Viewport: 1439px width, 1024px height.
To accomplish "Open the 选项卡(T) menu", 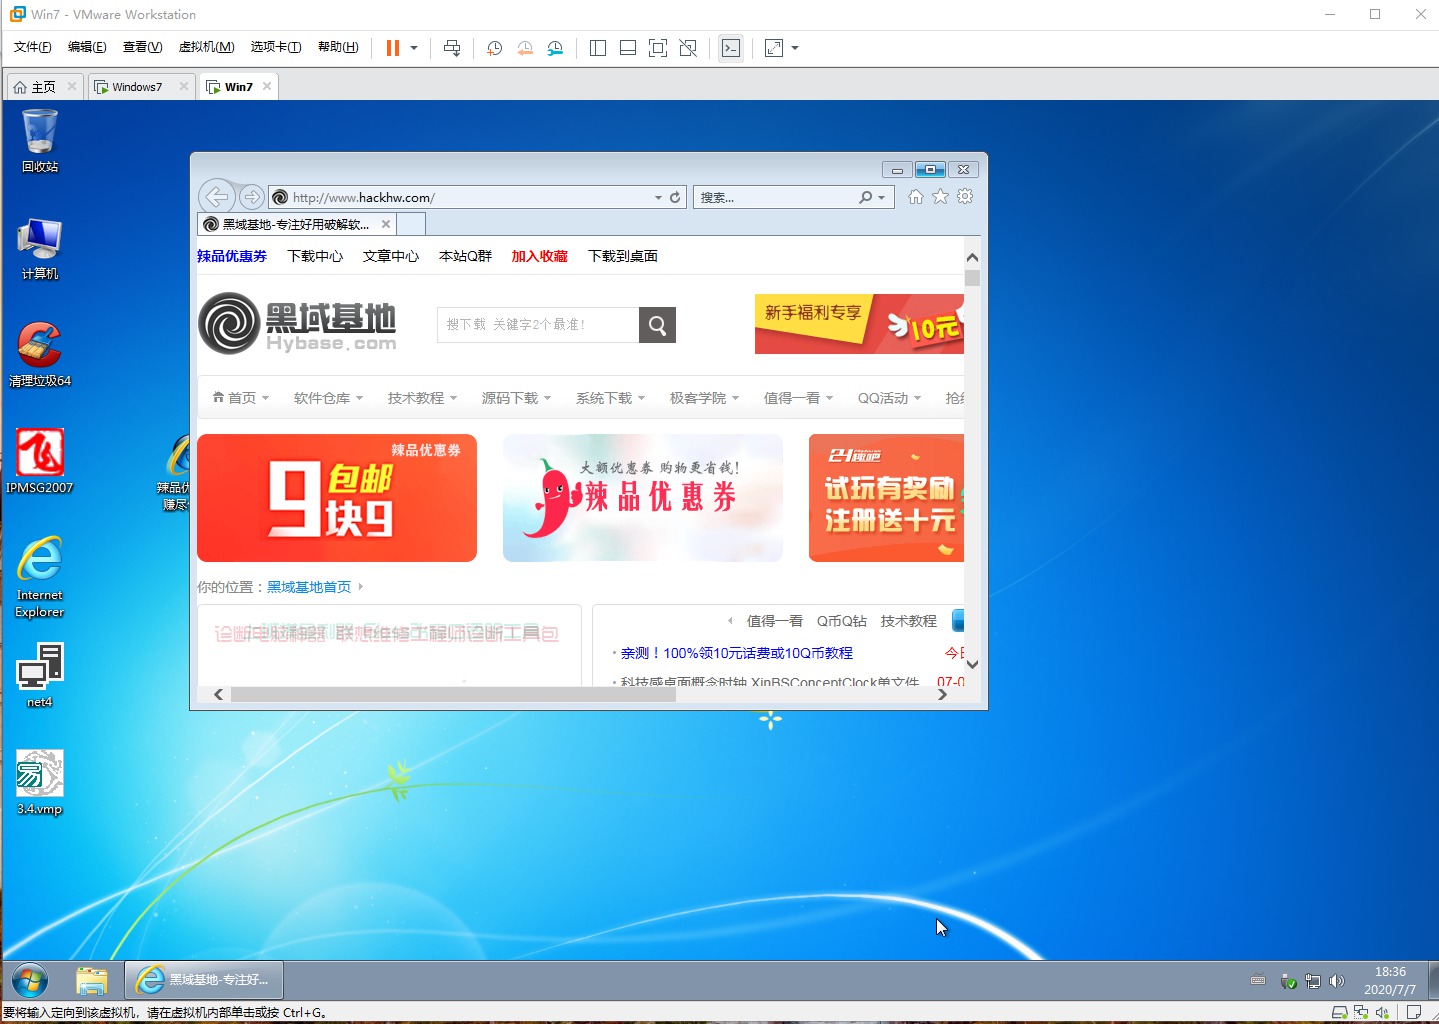I will 276,47.
